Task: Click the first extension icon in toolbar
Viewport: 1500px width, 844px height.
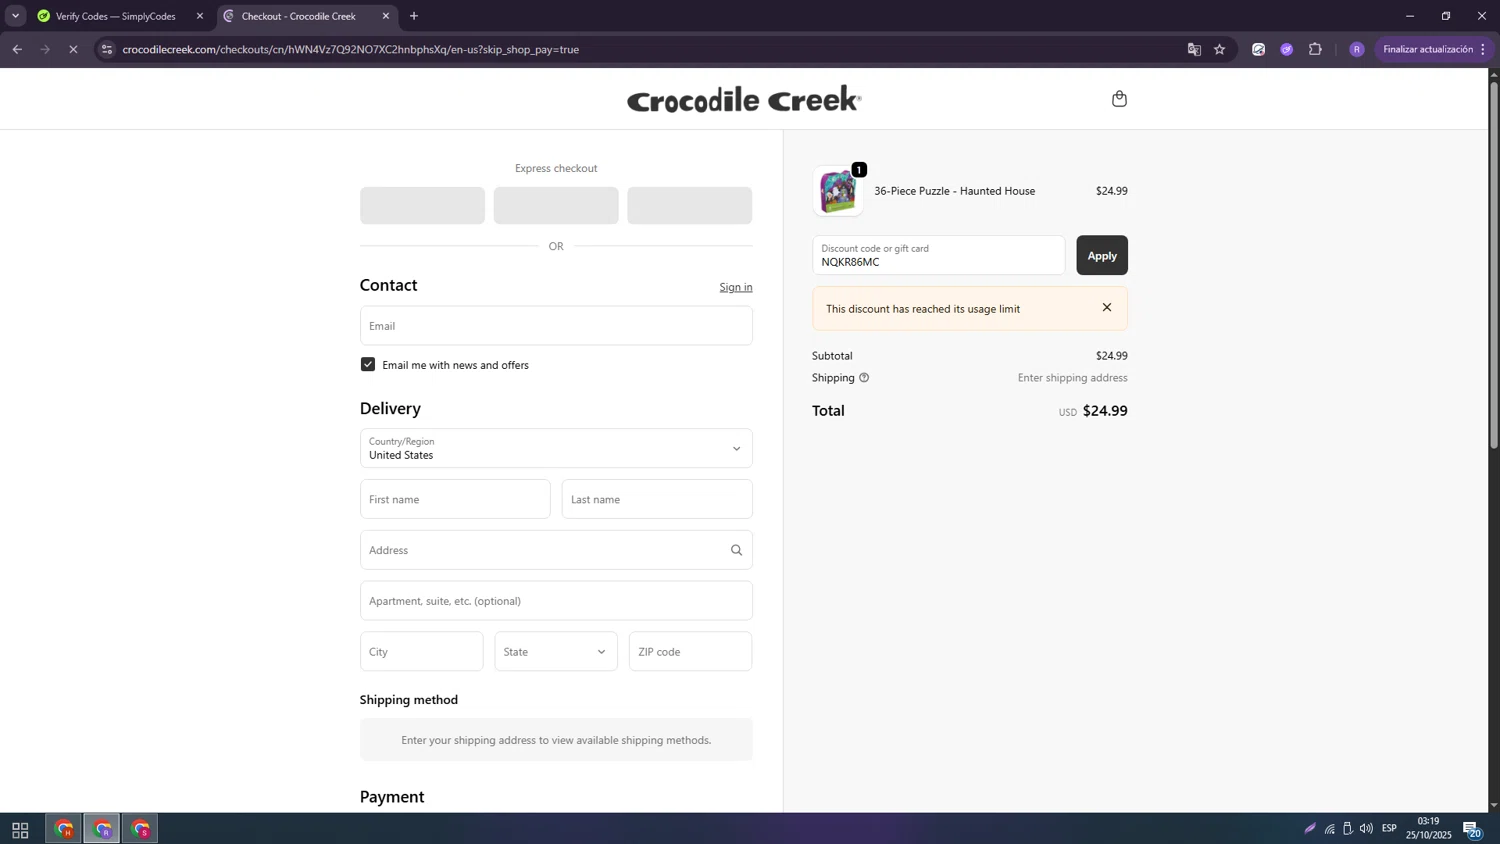Action: 1258,49
